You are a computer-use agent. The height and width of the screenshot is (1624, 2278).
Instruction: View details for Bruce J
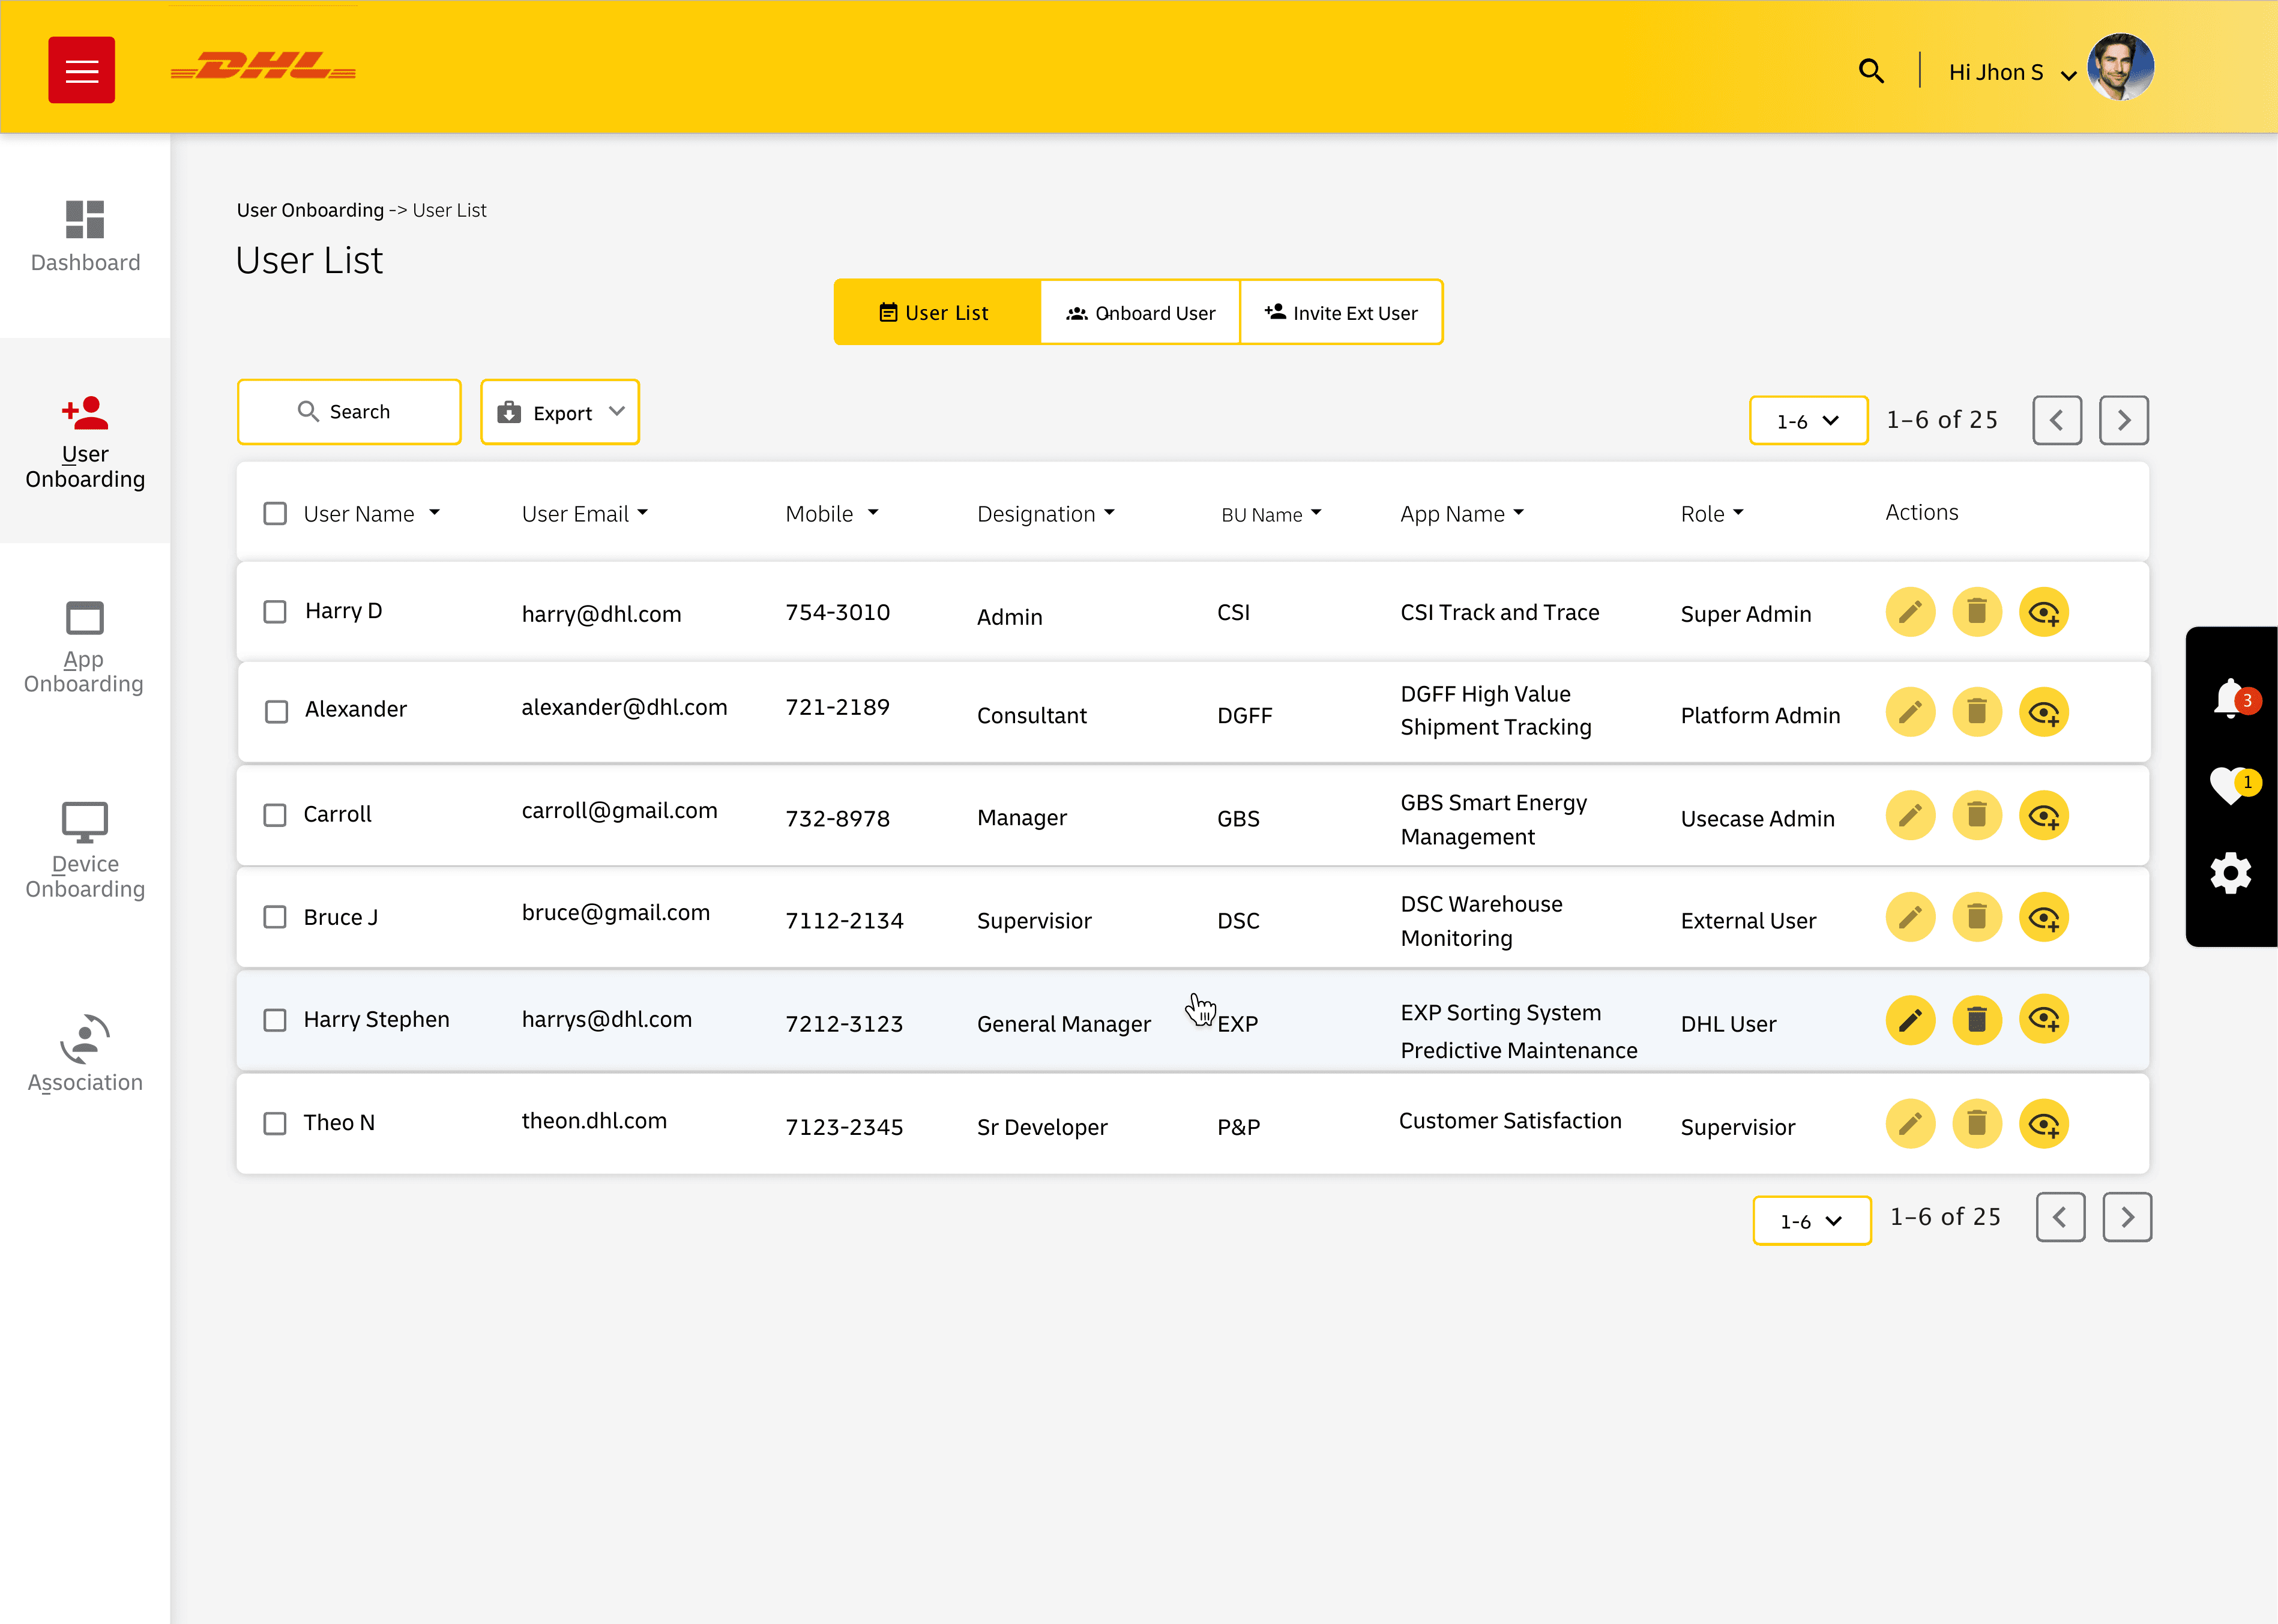pos(2044,917)
